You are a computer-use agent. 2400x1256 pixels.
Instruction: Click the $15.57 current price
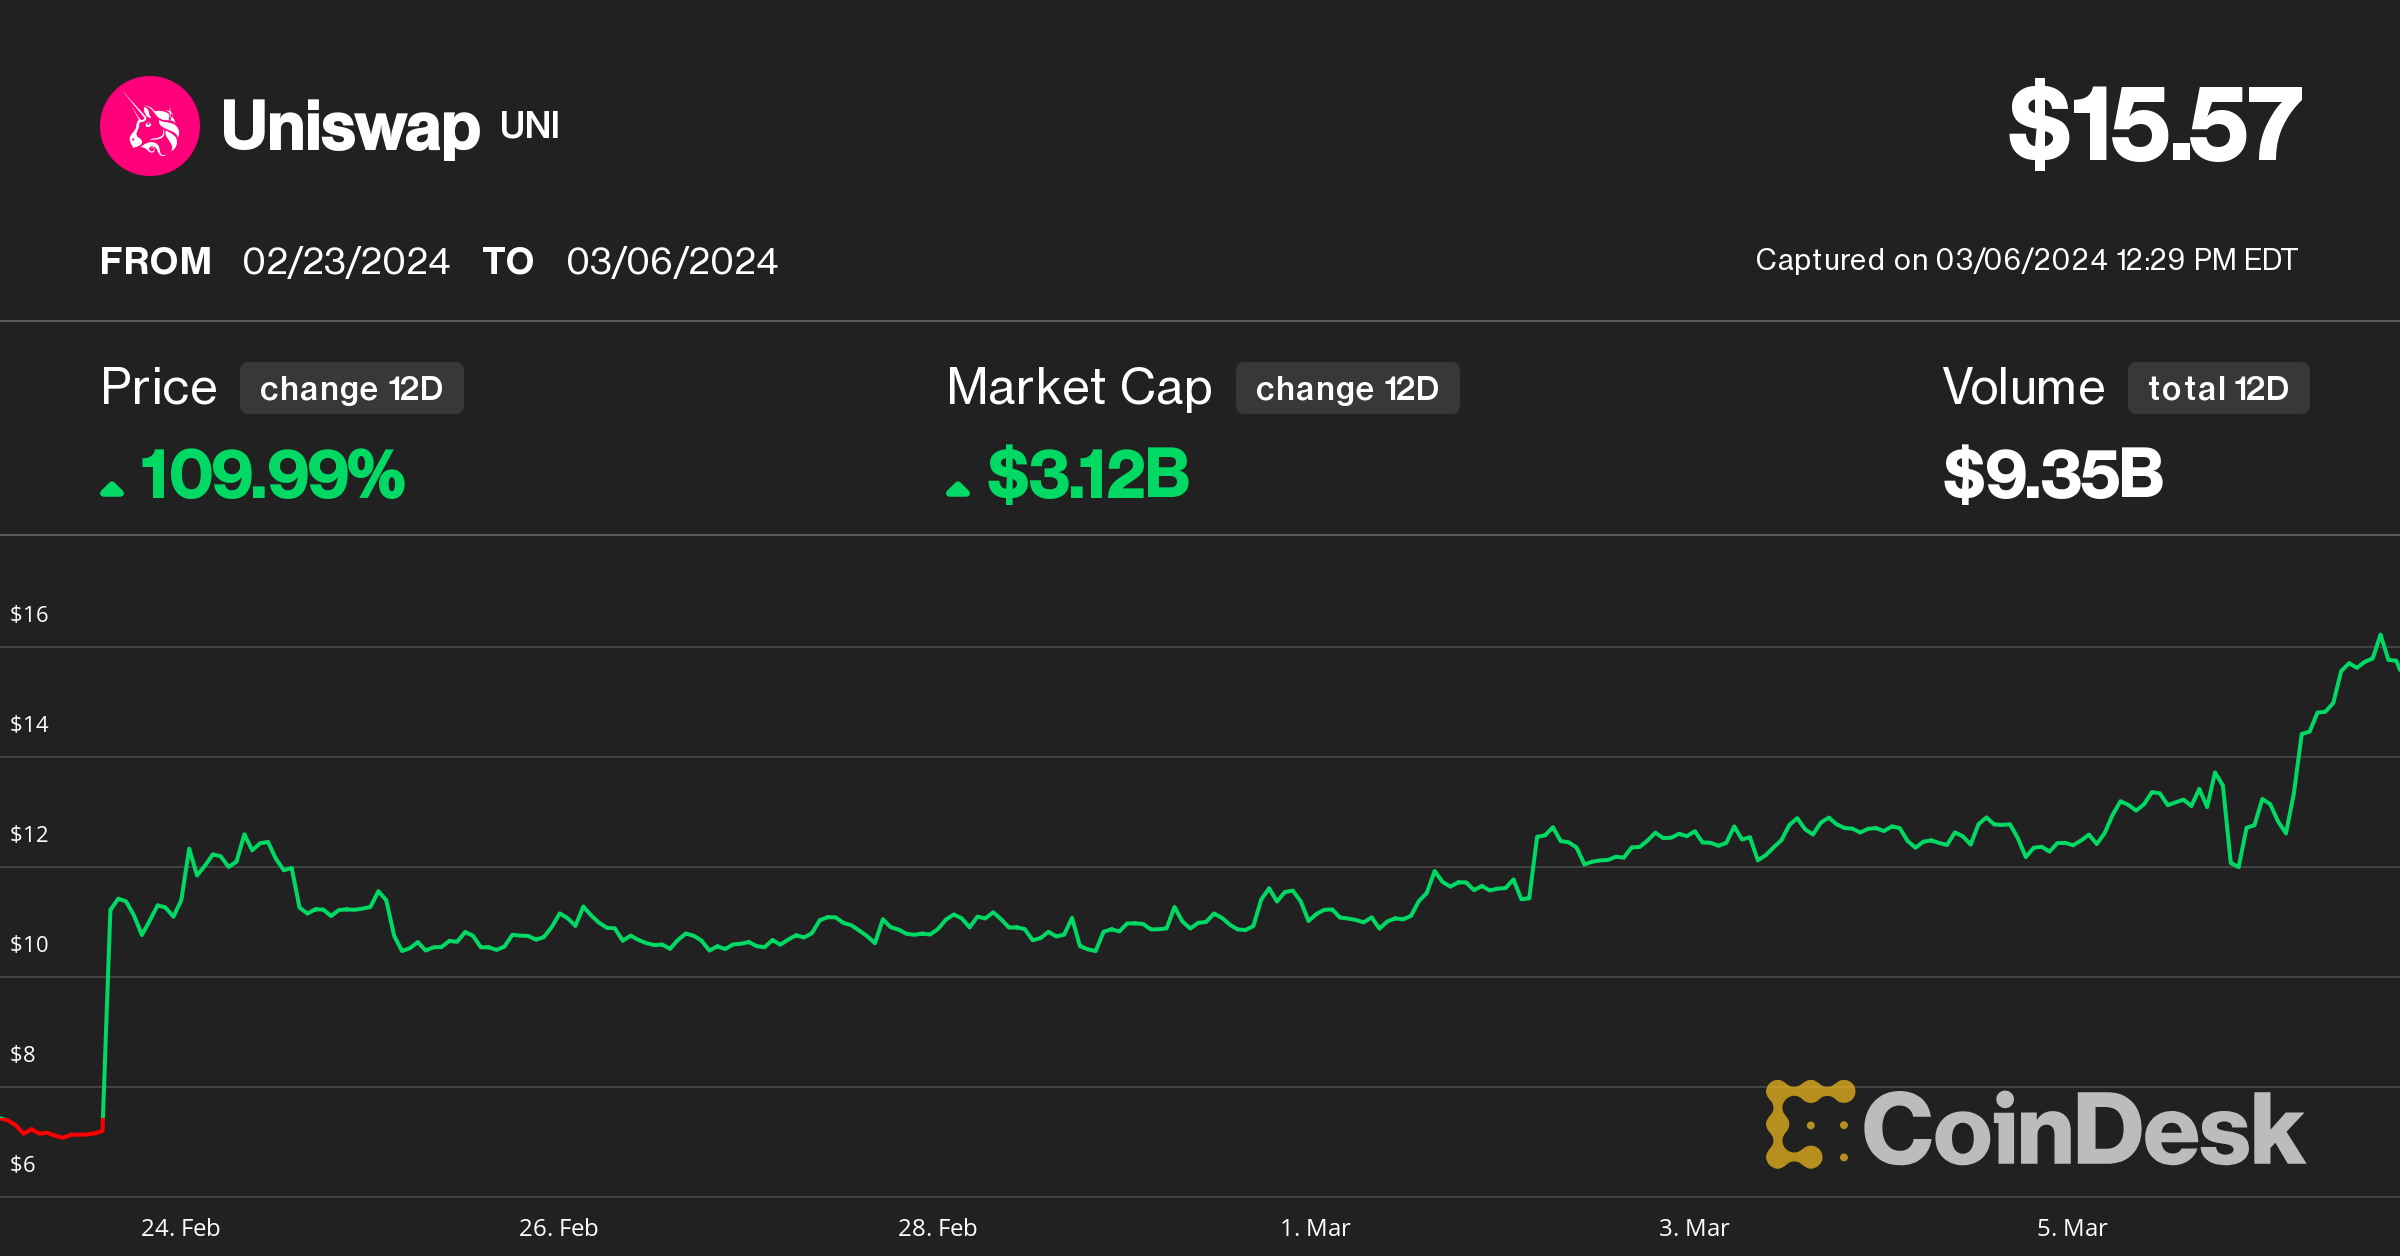click(2155, 124)
